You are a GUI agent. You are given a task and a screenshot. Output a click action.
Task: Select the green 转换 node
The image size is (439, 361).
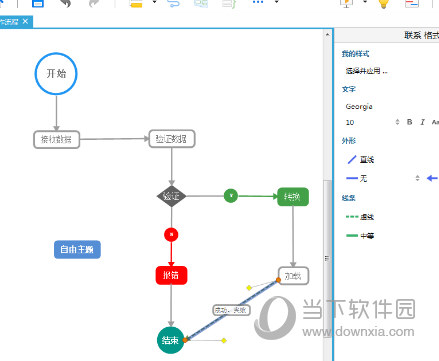[x=293, y=197]
